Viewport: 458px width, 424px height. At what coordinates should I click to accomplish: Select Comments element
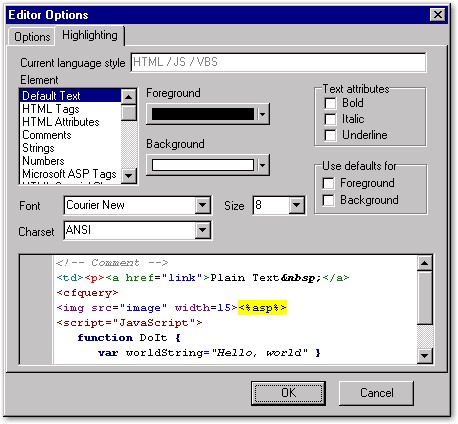tap(70, 135)
